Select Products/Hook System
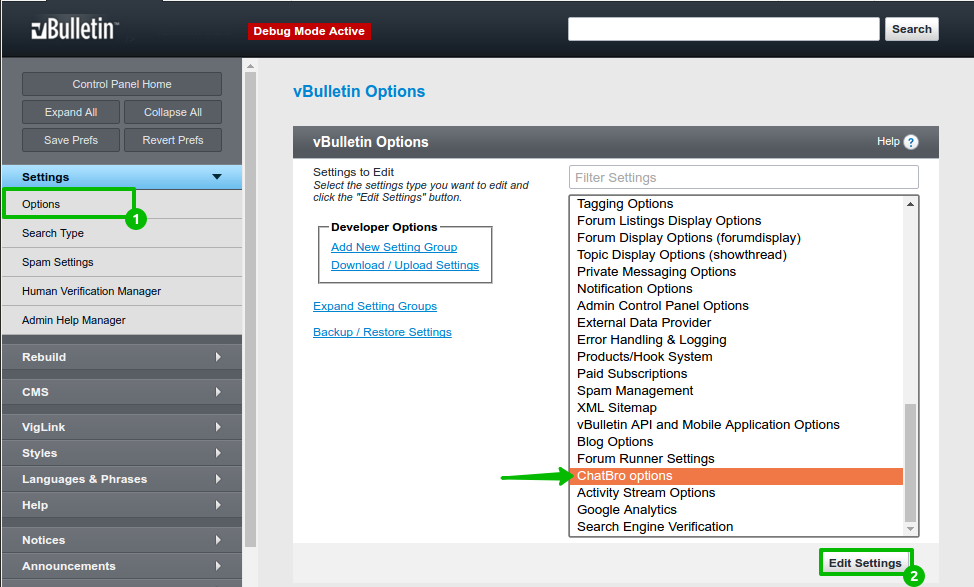This screenshot has height=587, width=974. tap(737, 357)
